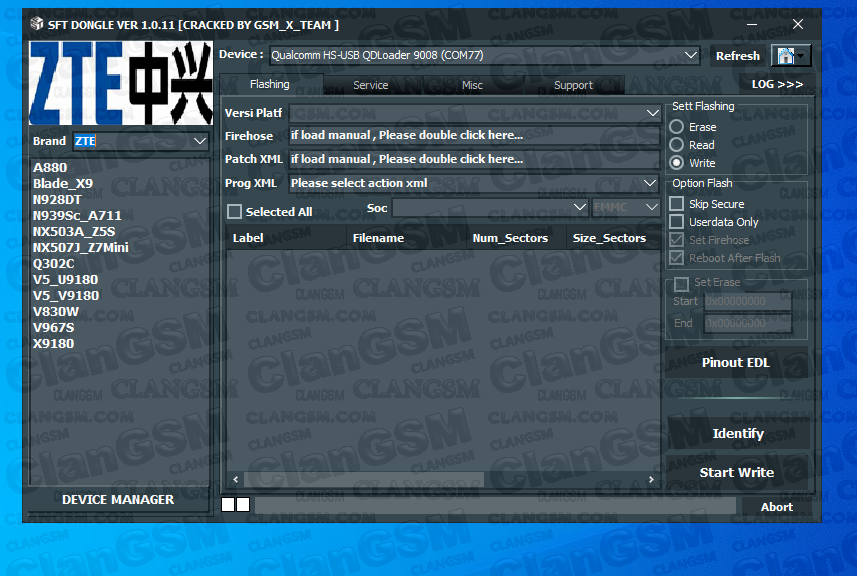Switch to the Flashing tab
Image resolution: width=857 pixels, height=576 pixels.
click(270, 84)
